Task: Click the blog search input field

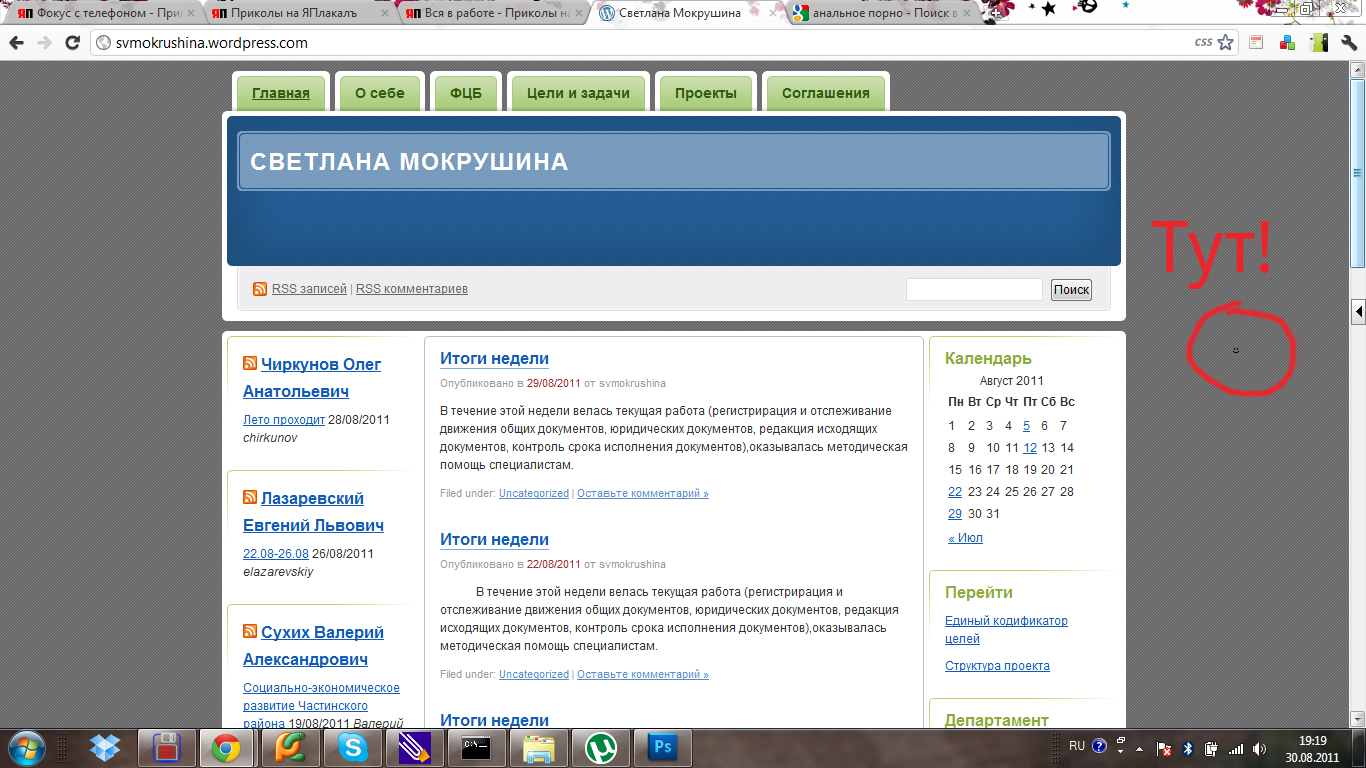Action: pyautogui.click(x=974, y=289)
